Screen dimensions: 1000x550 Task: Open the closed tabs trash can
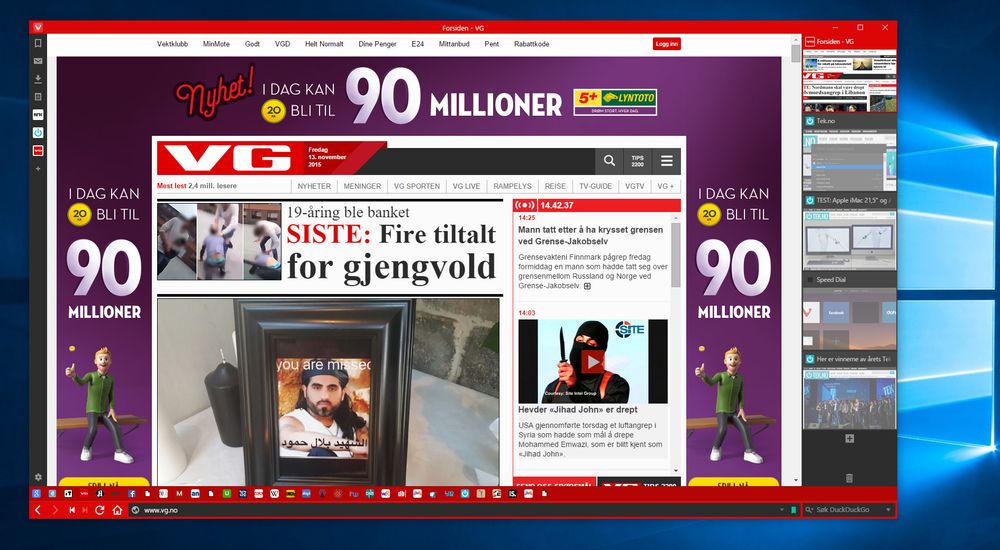(849, 478)
